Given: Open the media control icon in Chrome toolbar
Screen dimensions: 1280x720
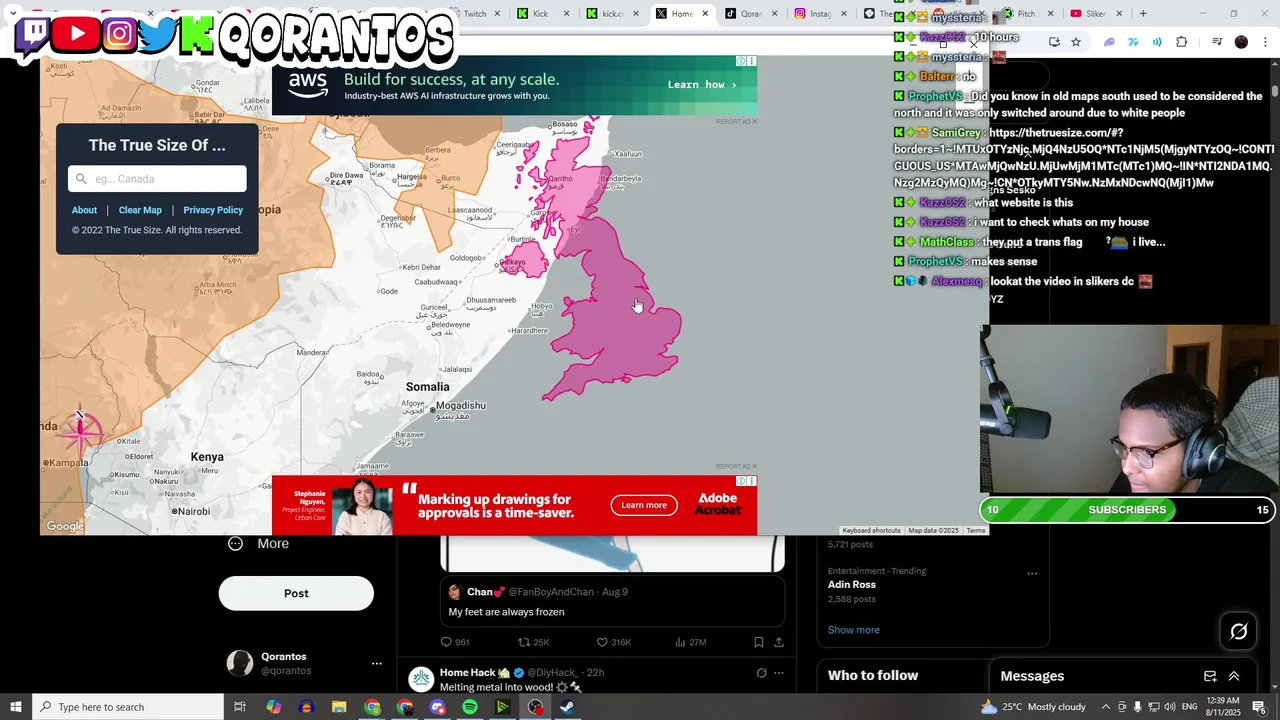Looking at the screenshot, I should click(1216, 42).
